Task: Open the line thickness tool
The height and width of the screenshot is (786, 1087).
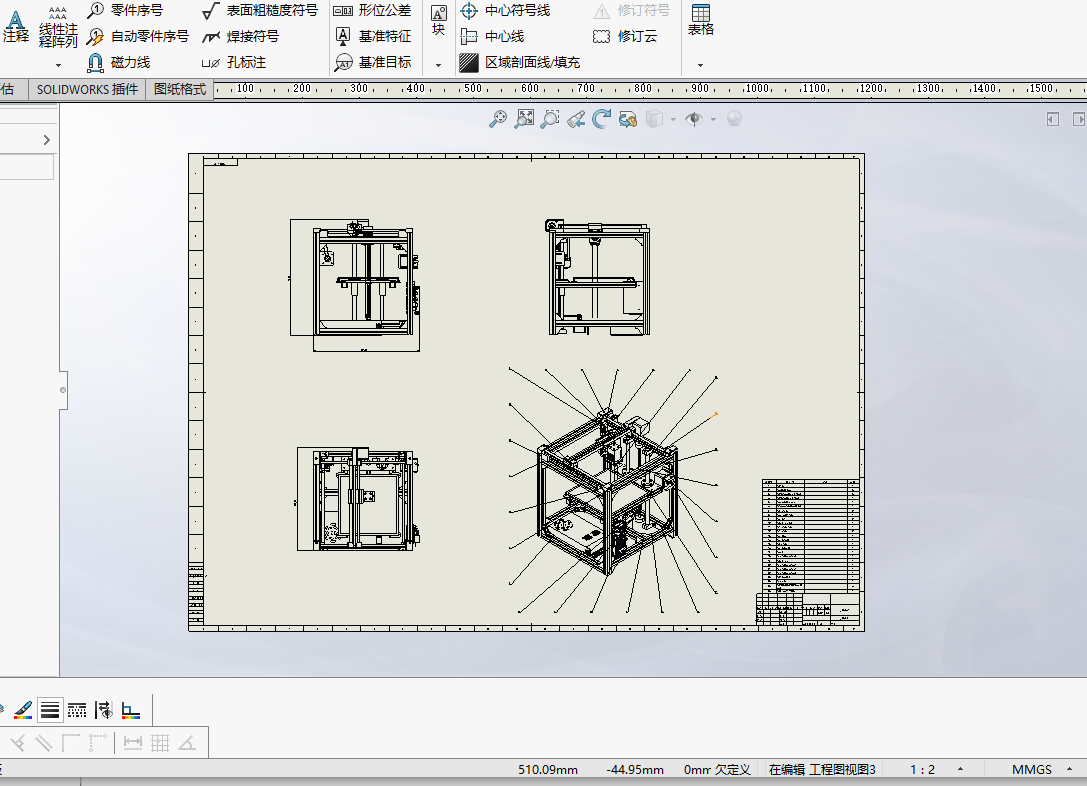Action: tap(50, 710)
